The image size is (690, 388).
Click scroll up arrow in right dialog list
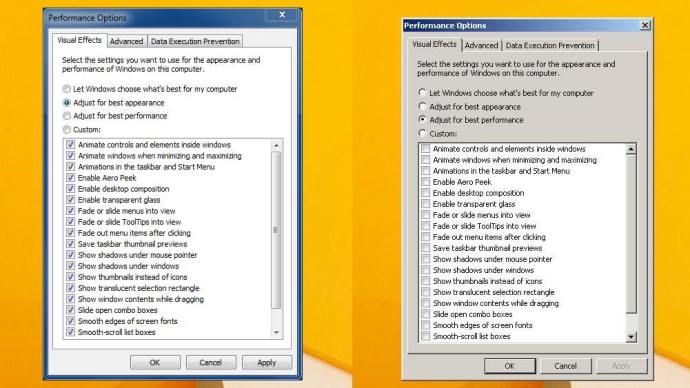tap(631, 150)
